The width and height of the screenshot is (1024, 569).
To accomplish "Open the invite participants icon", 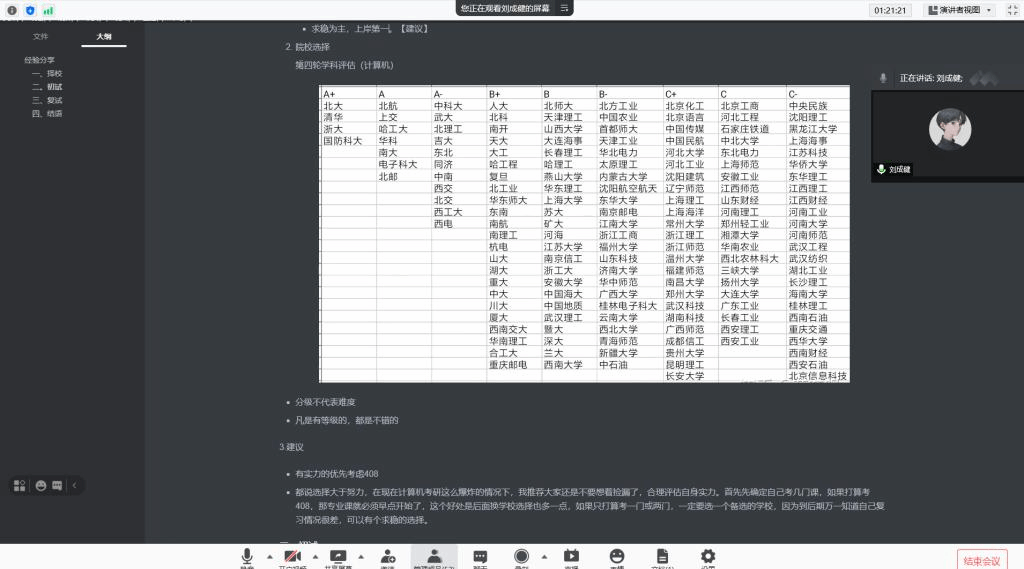I will point(387,556).
